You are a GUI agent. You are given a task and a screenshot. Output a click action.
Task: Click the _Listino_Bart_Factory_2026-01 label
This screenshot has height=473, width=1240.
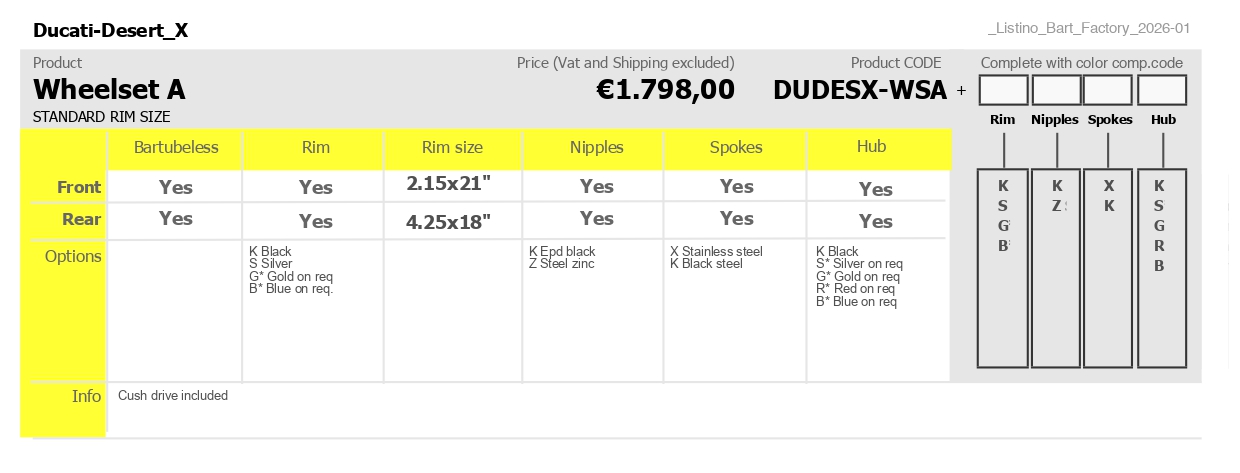coord(1088,29)
